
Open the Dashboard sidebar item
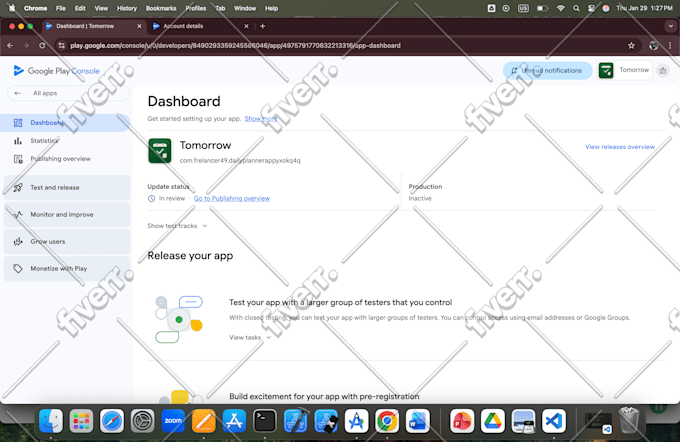[65, 123]
